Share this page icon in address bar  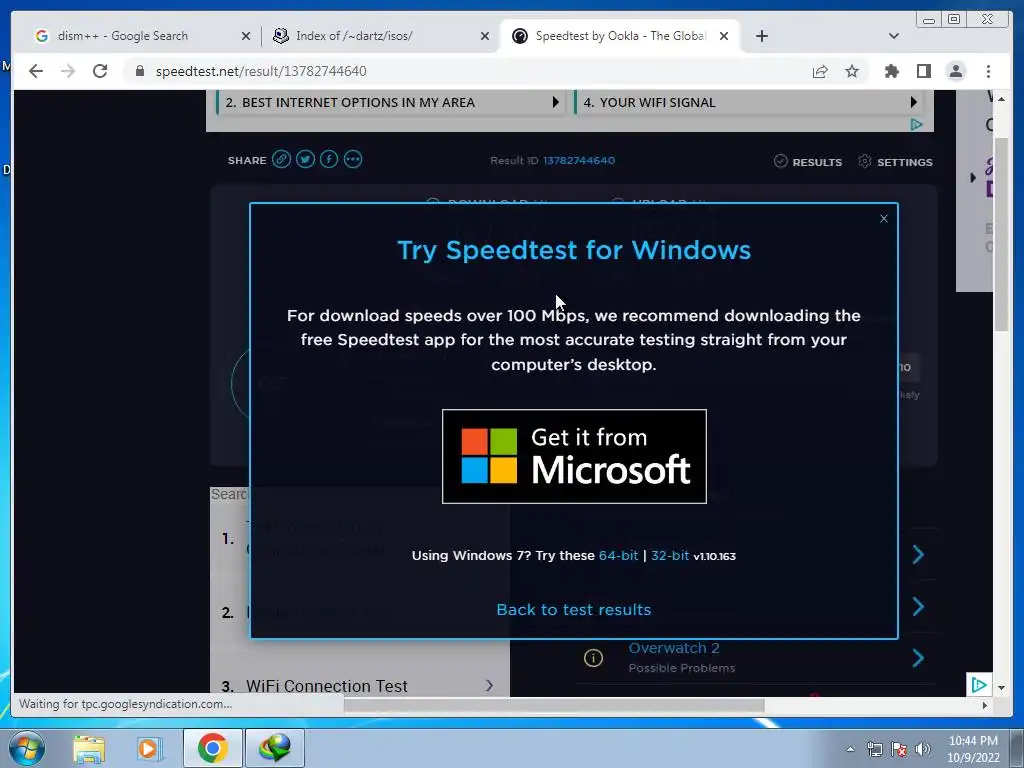[x=820, y=71]
